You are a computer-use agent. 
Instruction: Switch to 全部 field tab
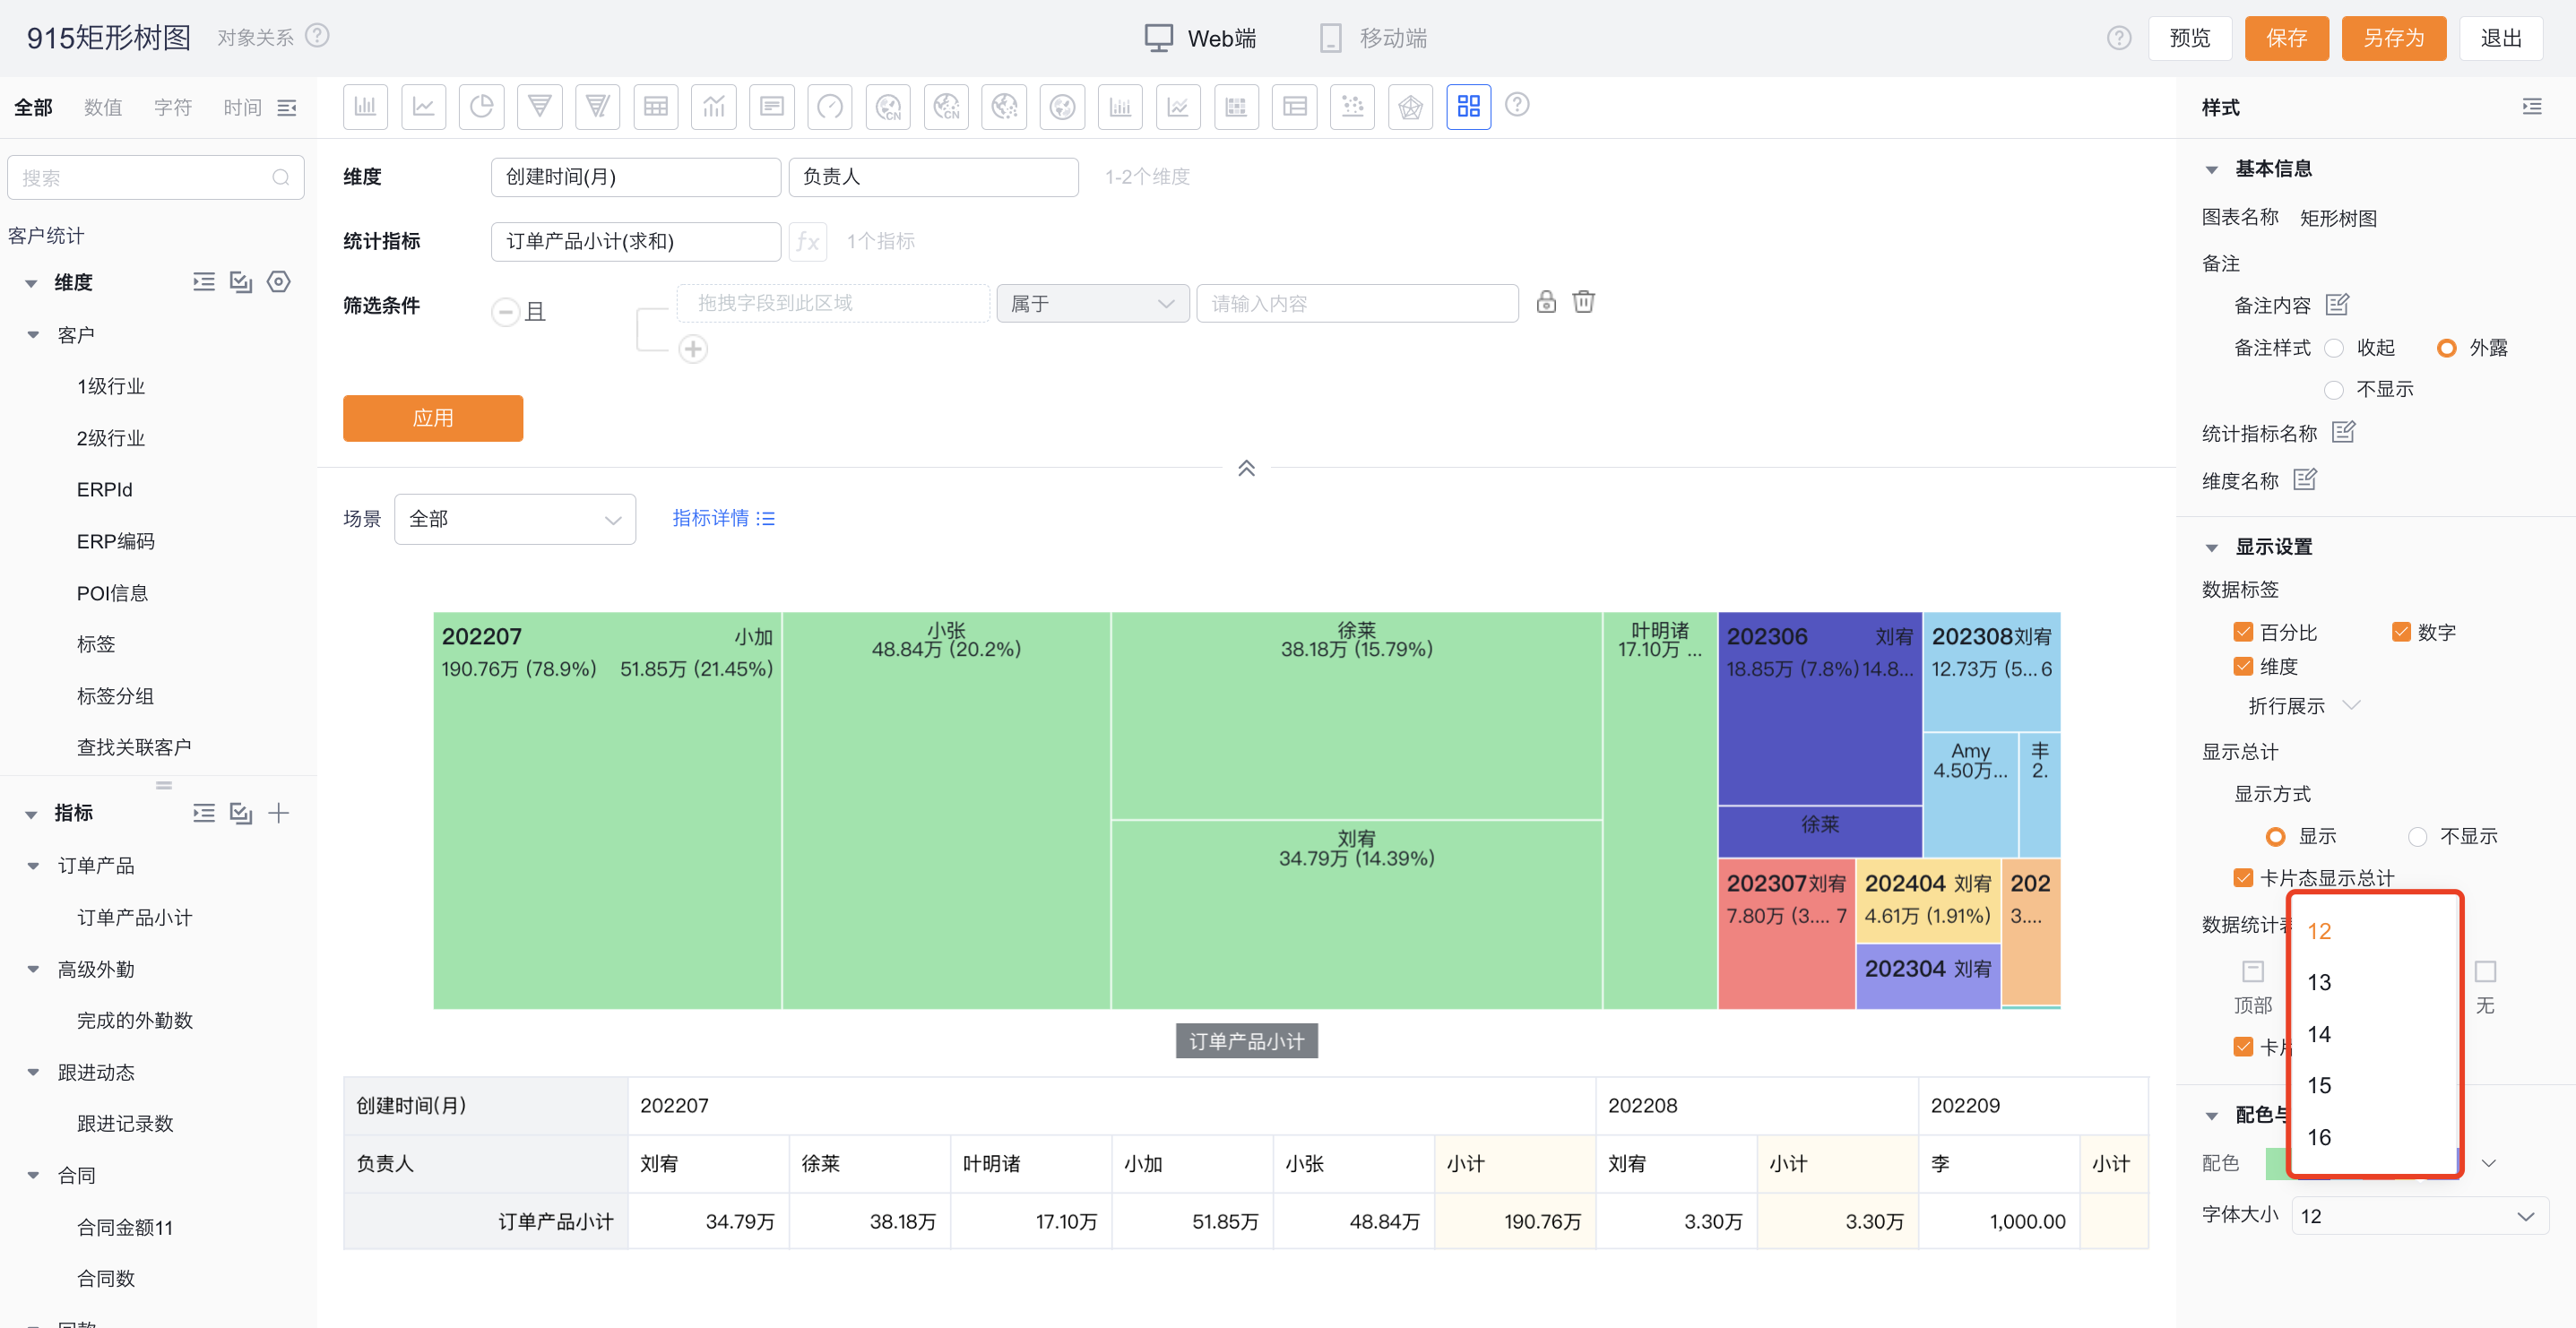(33, 107)
